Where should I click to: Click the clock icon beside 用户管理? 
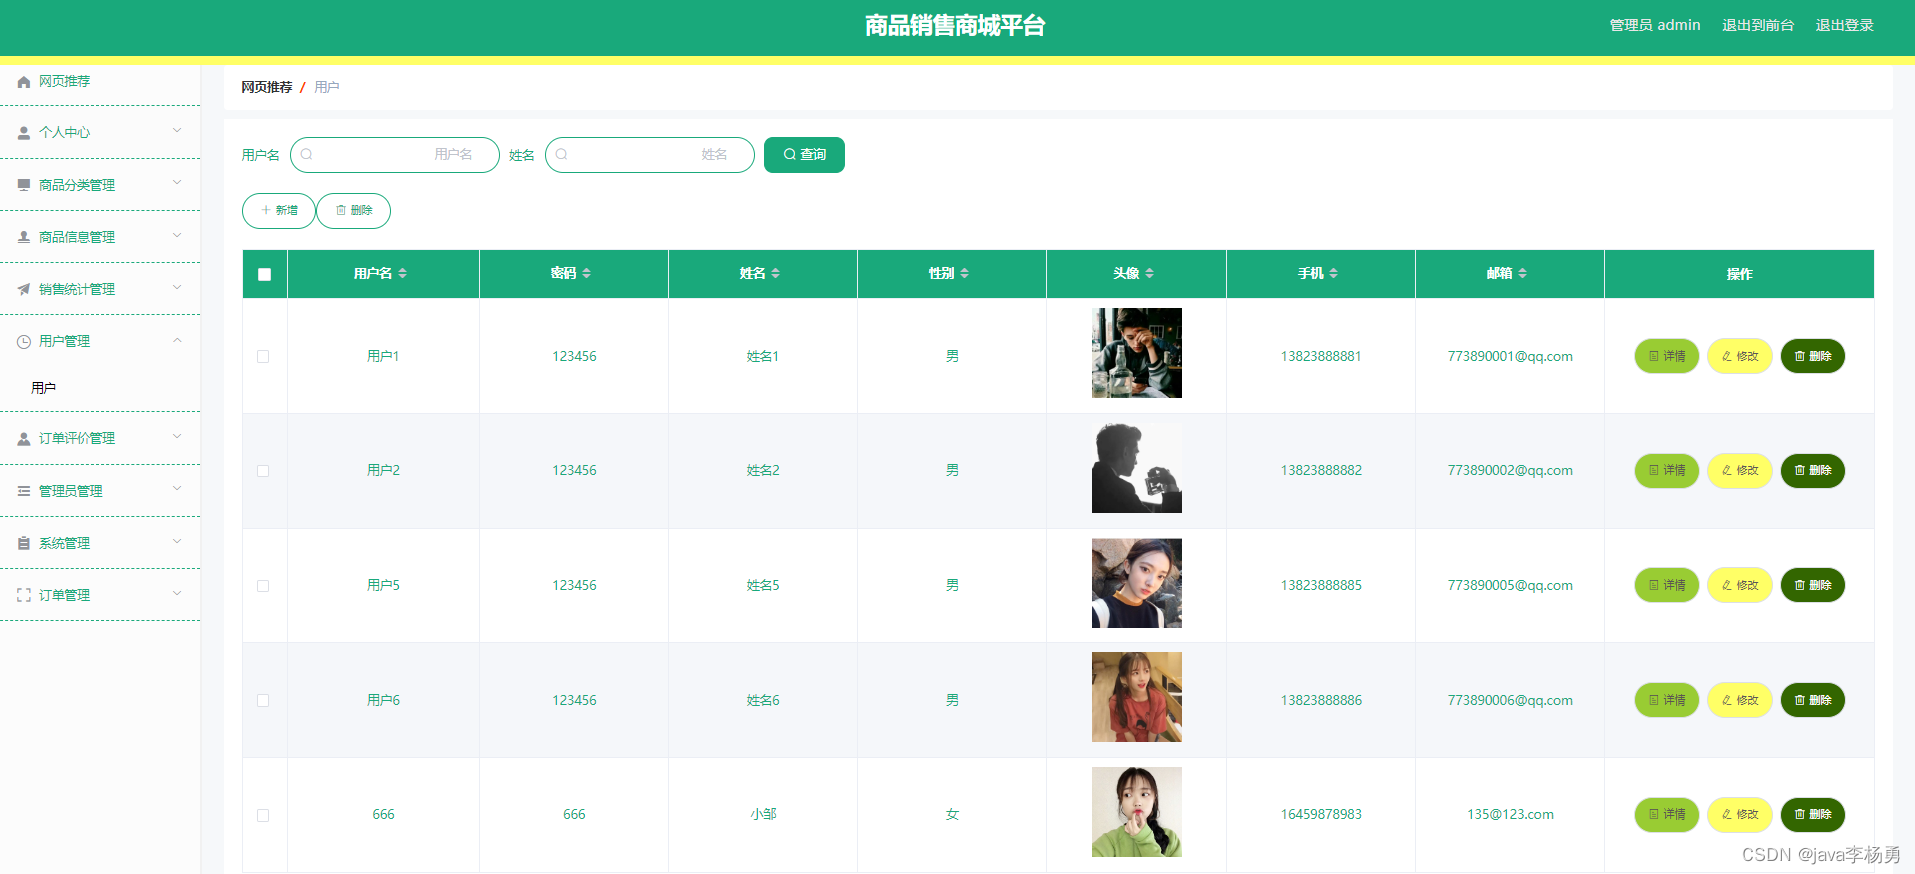click(x=24, y=341)
